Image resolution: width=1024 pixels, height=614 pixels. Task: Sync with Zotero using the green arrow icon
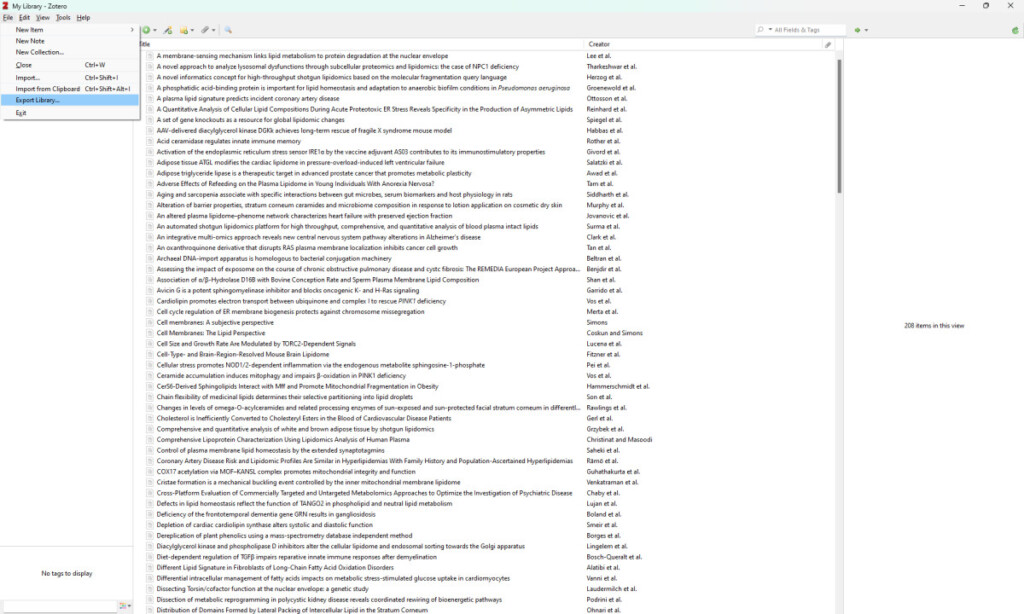pos(1015,30)
